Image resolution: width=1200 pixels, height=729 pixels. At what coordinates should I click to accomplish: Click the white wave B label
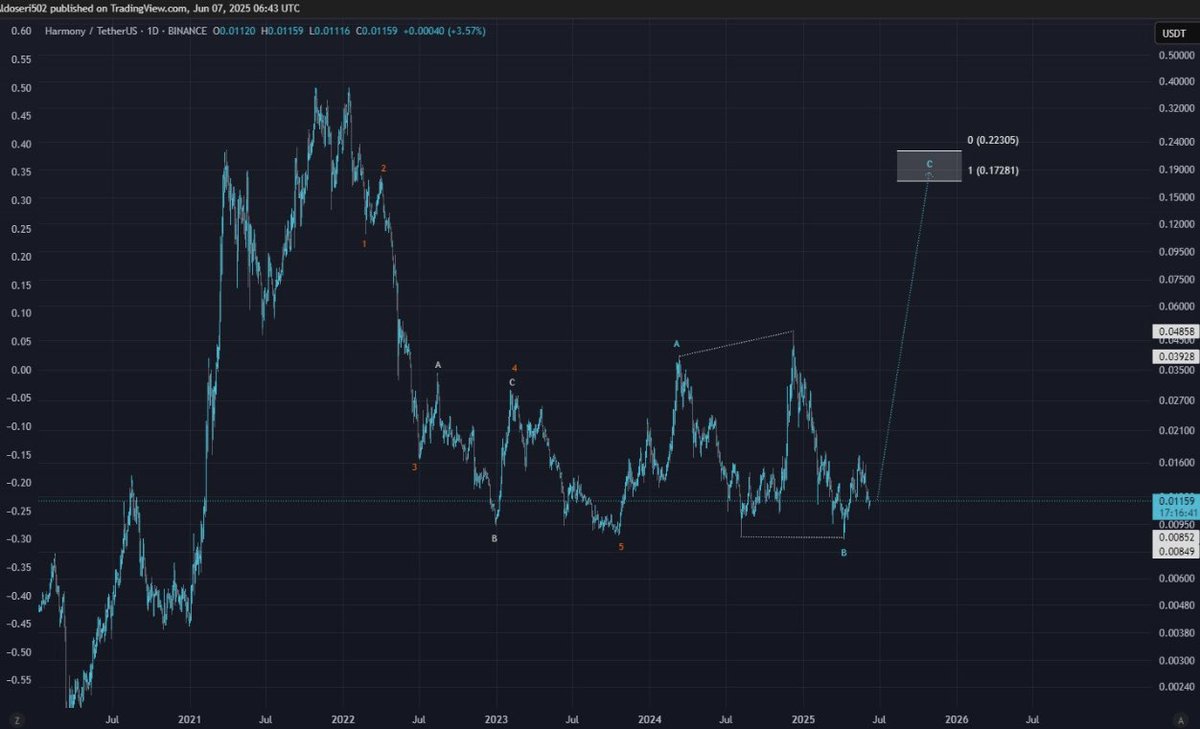(494, 539)
